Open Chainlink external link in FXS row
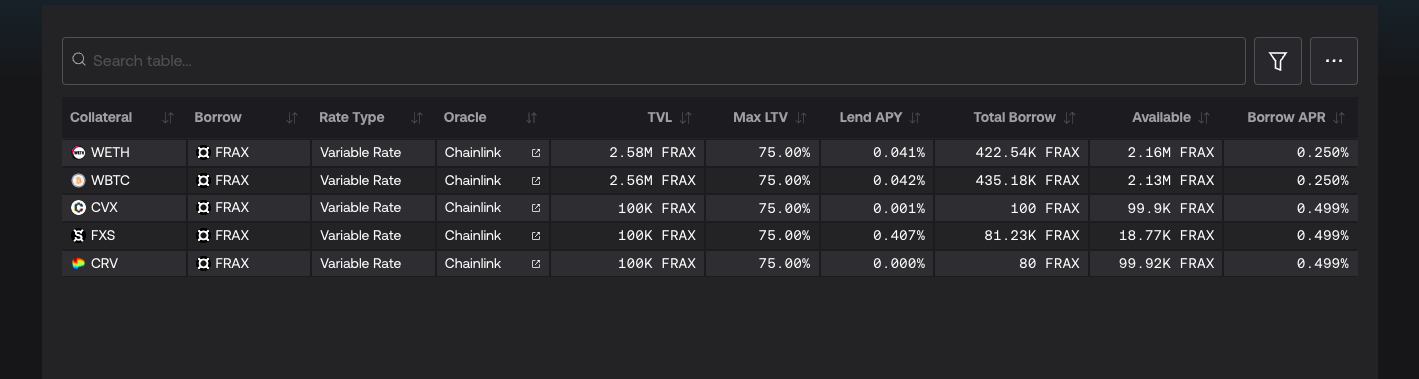This screenshot has height=379, width=1419. pyautogui.click(x=536, y=236)
